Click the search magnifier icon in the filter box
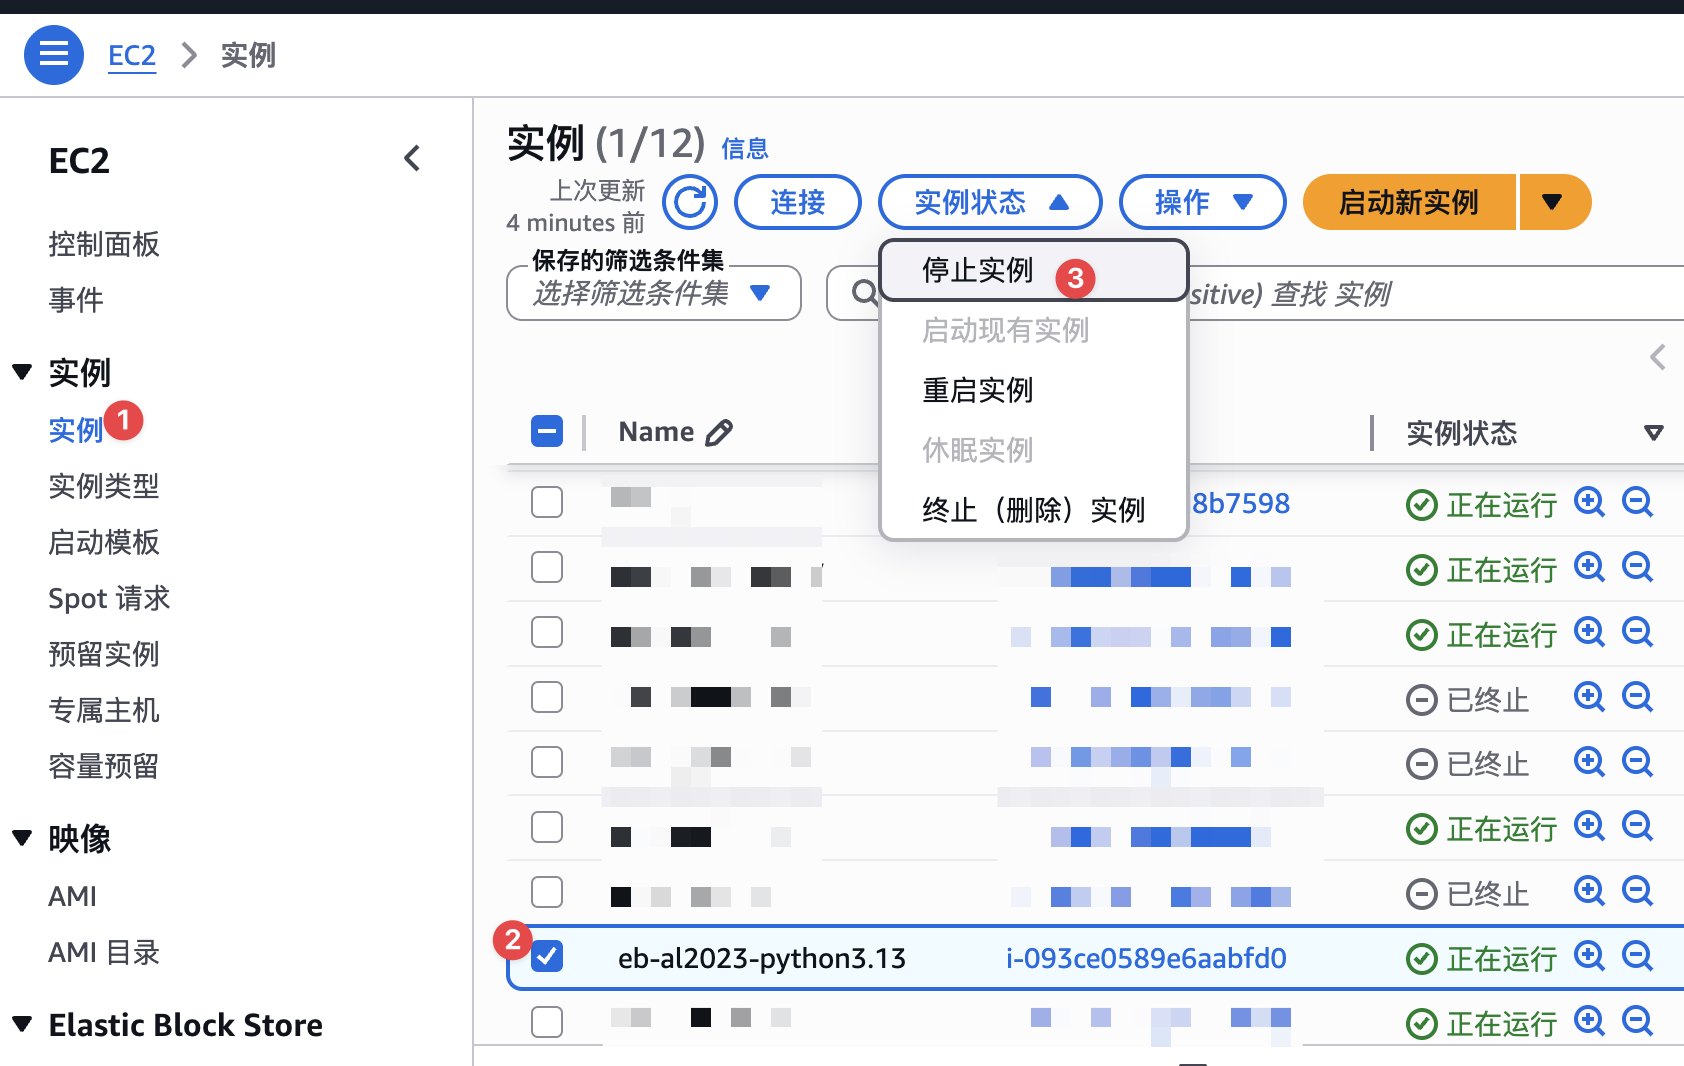The width and height of the screenshot is (1684, 1066). tap(864, 293)
